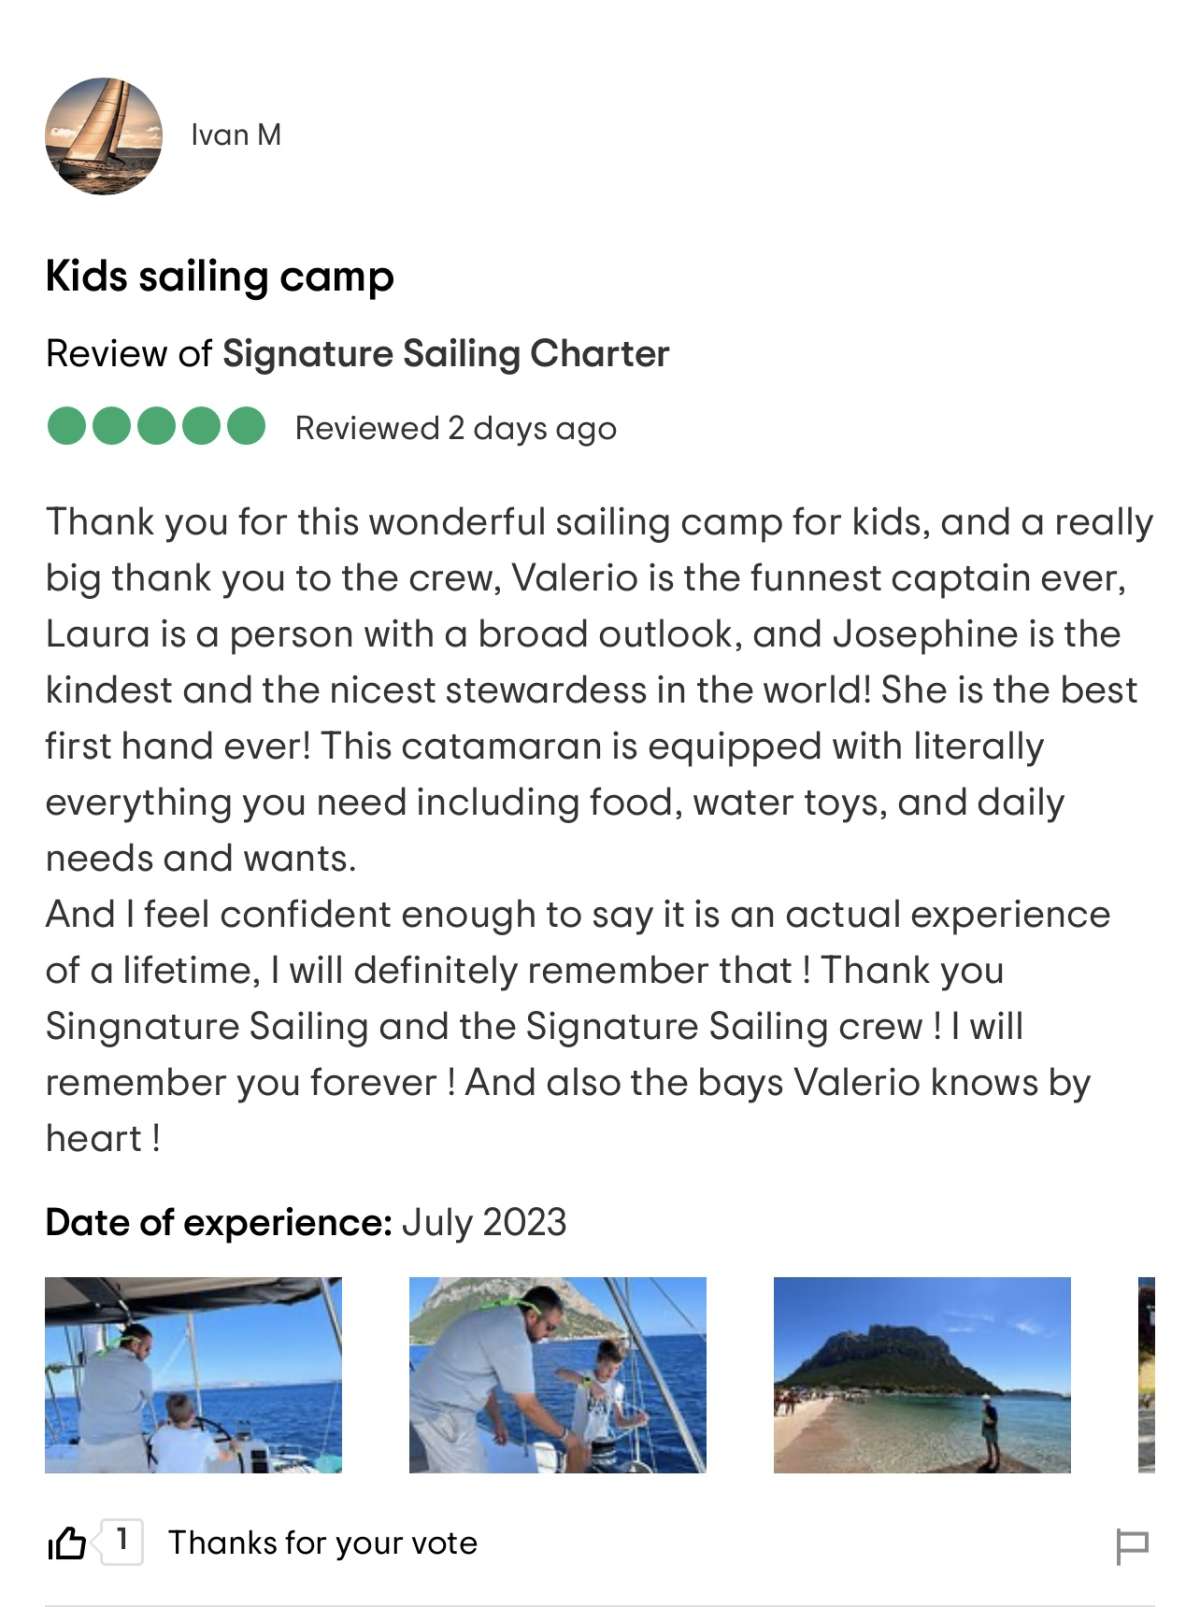Open the 'Kids sailing camp' review title

tap(220, 277)
